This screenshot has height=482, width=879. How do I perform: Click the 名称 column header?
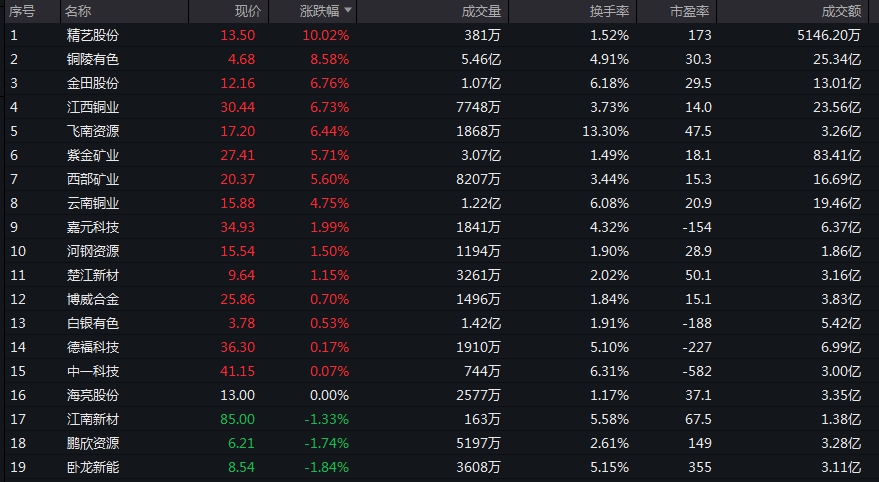coord(78,11)
